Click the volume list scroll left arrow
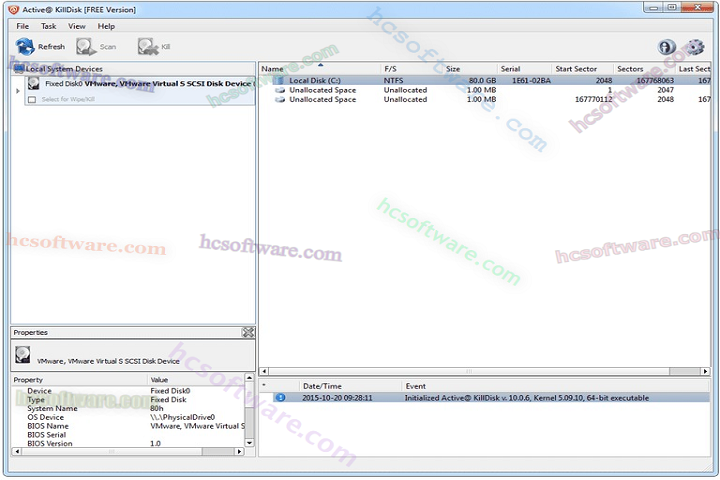Image resolution: width=720 pixels, height=480 pixels. 264,371
